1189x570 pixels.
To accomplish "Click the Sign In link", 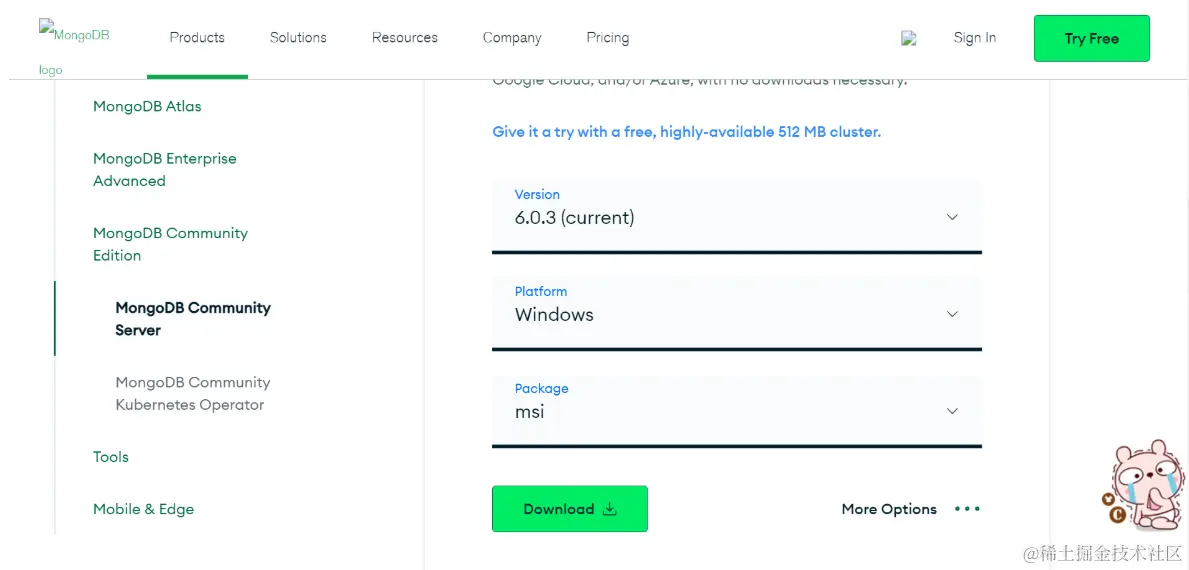I will click(975, 38).
